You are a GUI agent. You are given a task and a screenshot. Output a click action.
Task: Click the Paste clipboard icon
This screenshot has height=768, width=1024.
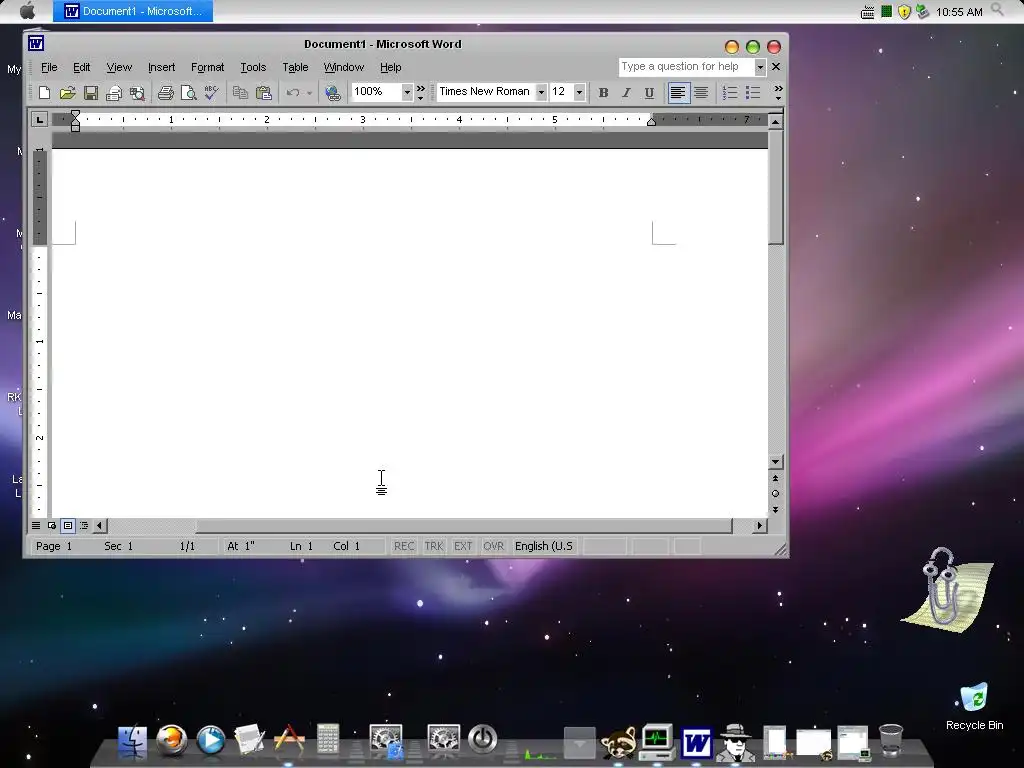click(264, 93)
